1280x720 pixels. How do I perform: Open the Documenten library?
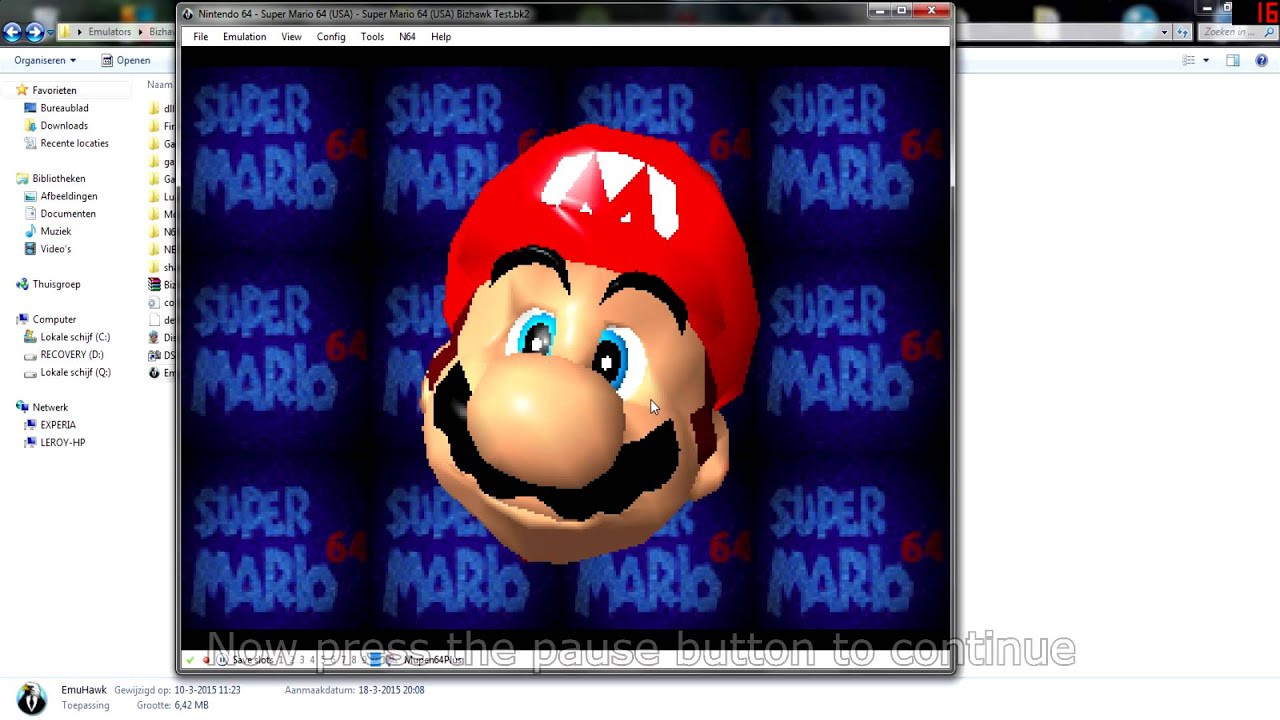click(x=68, y=214)
